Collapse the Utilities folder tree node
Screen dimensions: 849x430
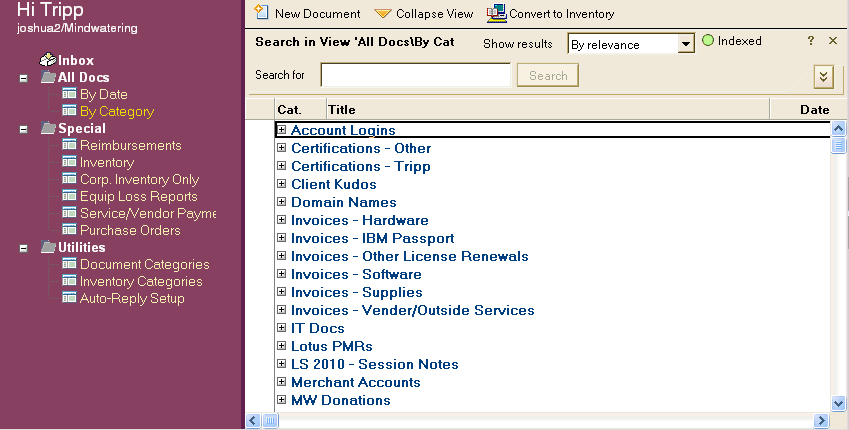click(x=23, y=247)
